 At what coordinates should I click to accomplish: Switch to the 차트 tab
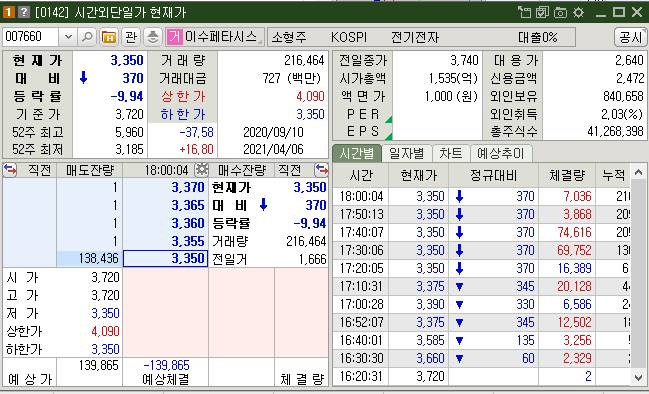[x=451, y=154]
